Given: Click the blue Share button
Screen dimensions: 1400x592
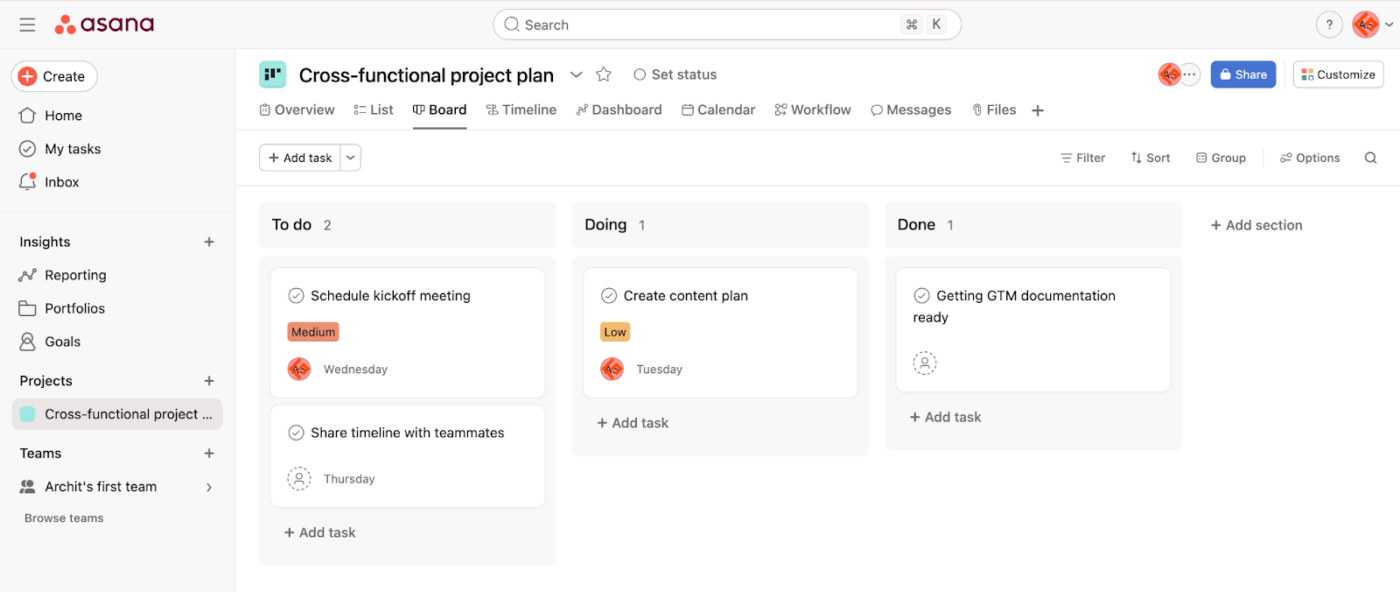Looking at the screenshot, I should click(1243, 74).
